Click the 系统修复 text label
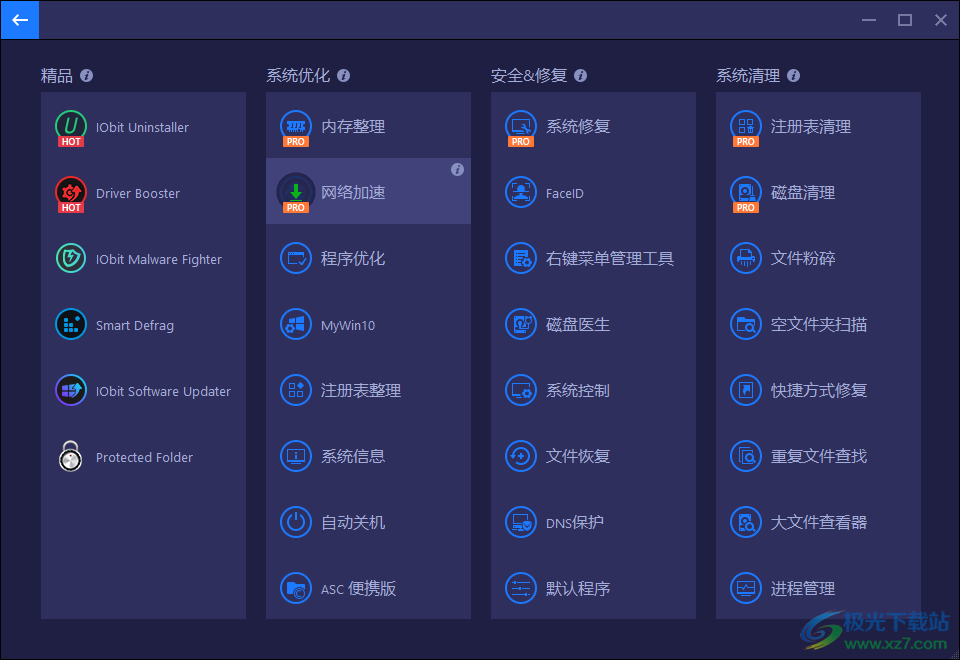The image size is (960, 660). (578, 127)
